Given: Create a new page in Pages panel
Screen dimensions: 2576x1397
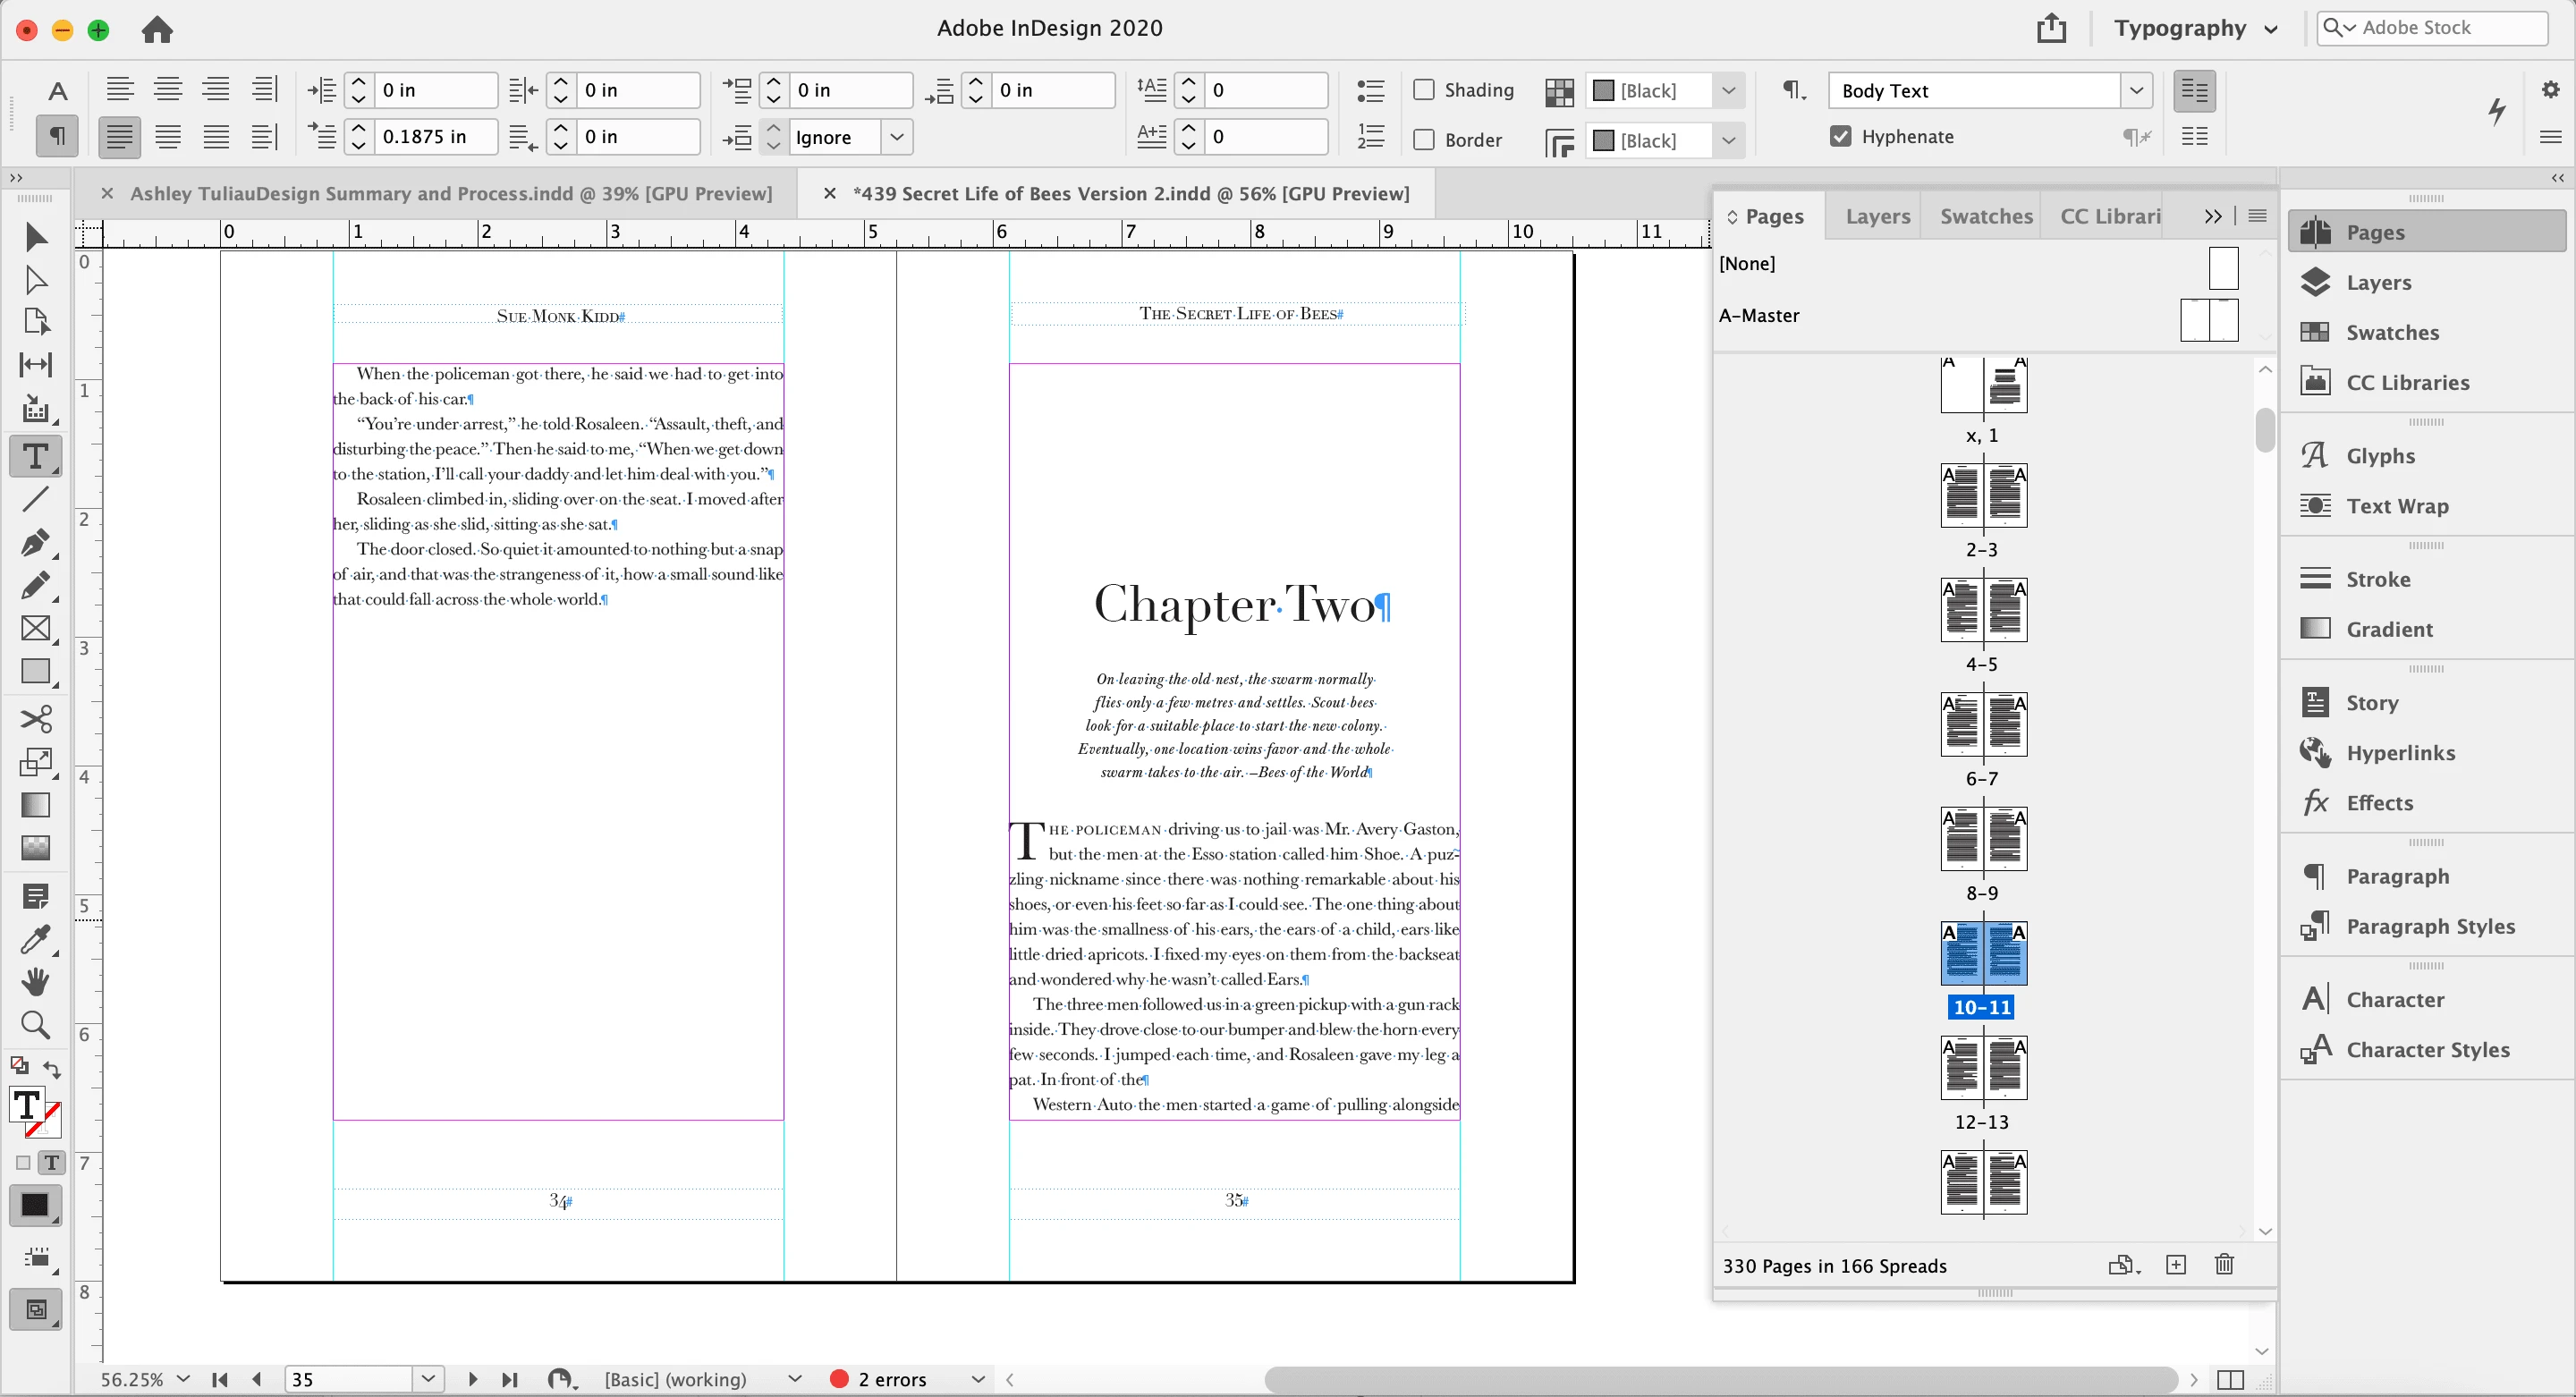Looking at the screenshot, I should pyautogui.click(x=2176, y=1265).
